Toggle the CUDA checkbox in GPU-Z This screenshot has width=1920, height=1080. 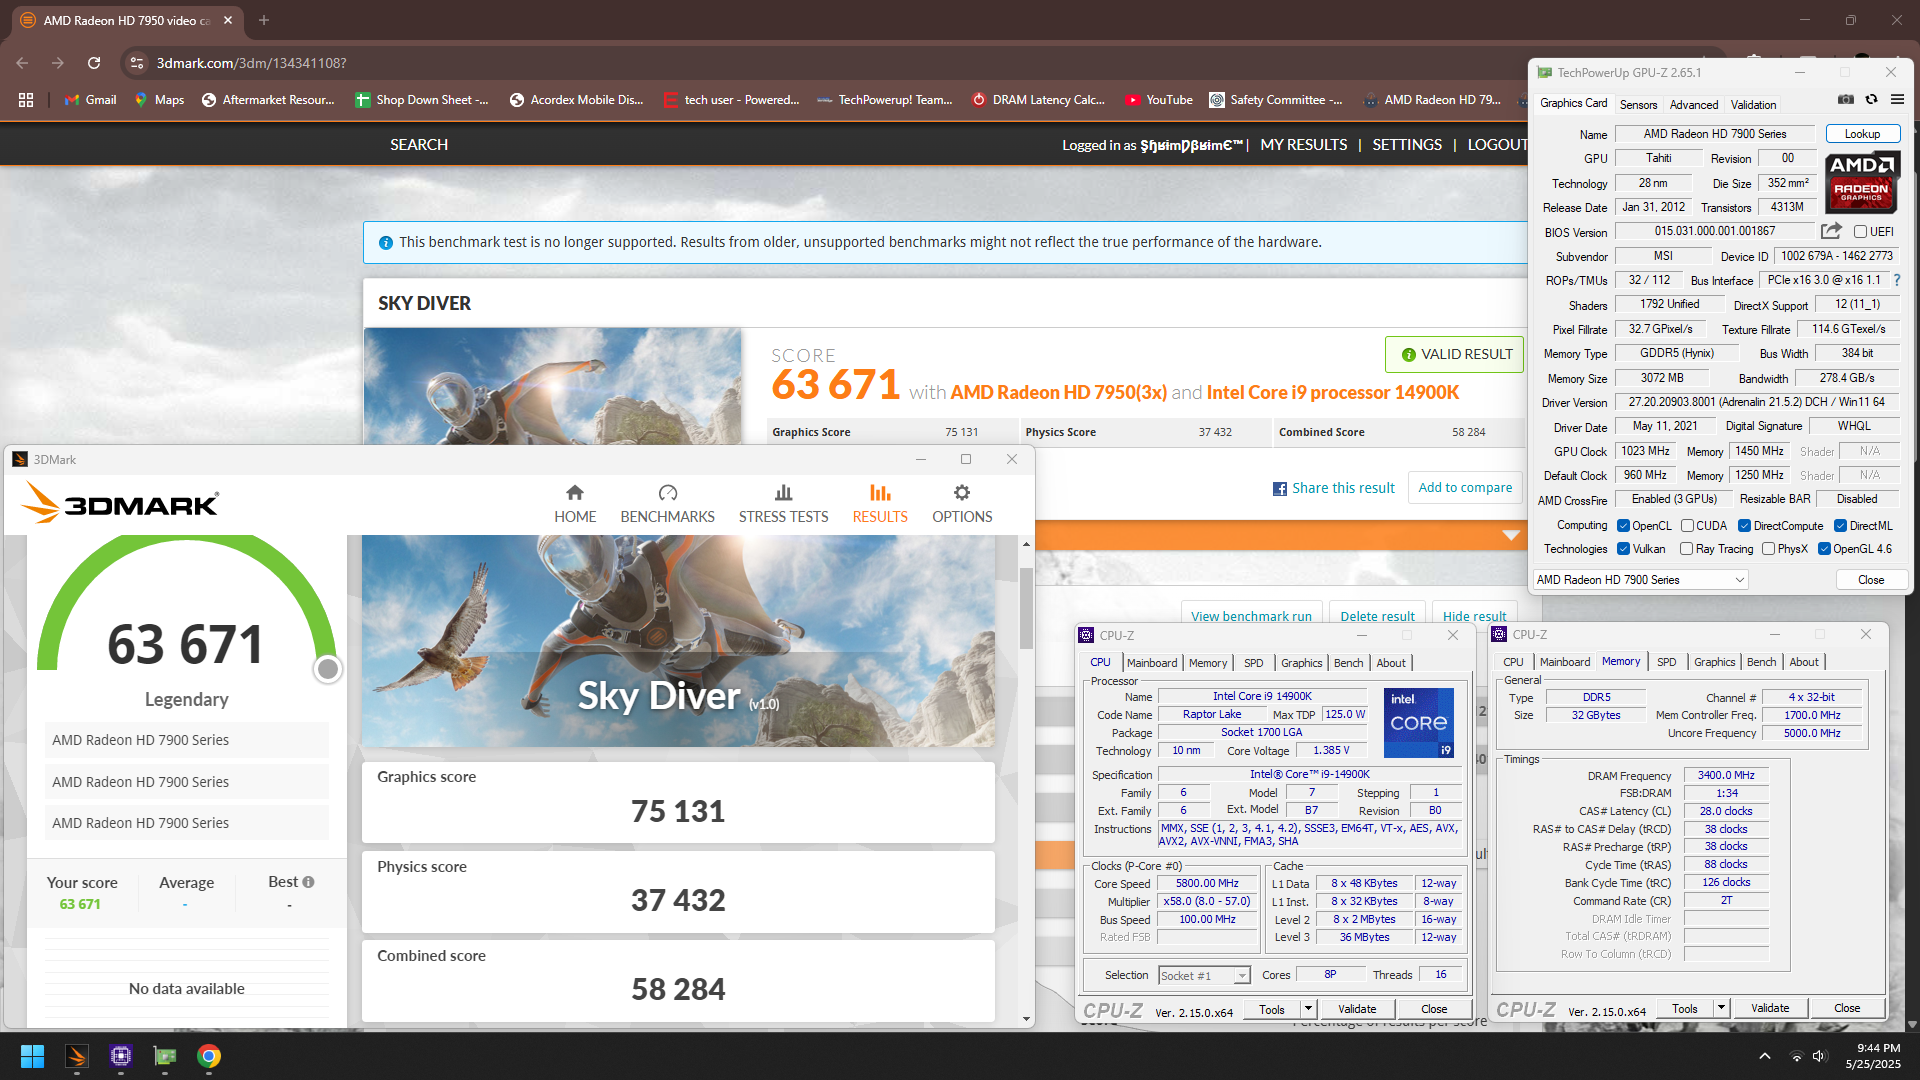tap(1687, 526)
